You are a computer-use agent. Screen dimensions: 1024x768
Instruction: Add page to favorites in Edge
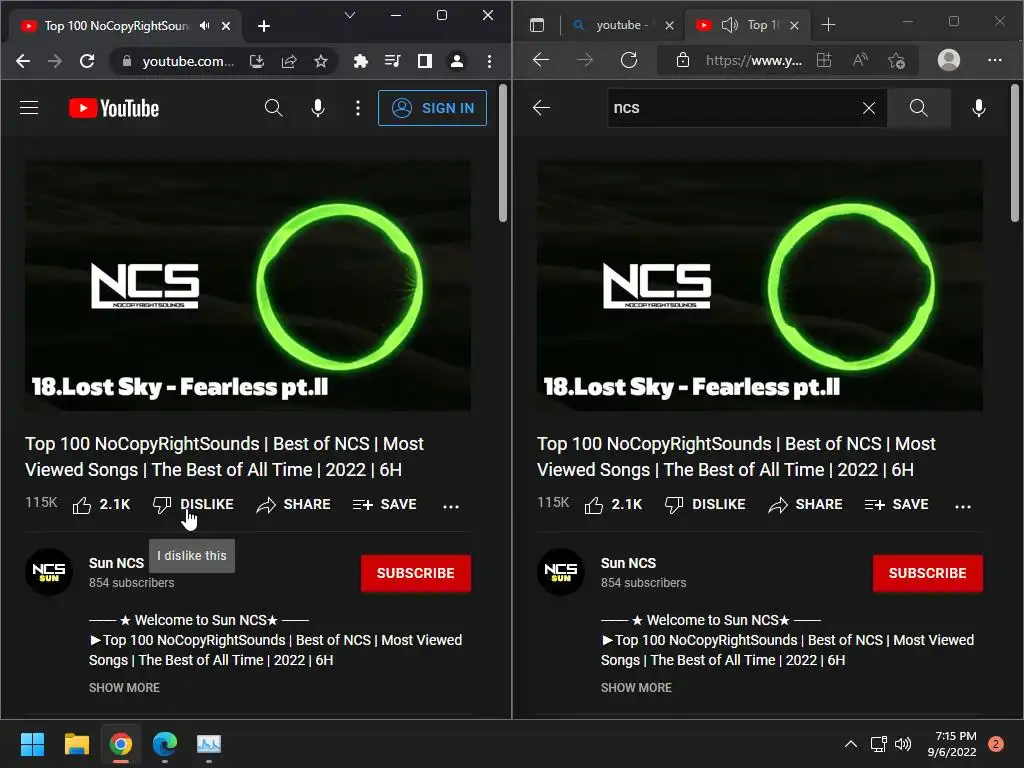point(897,60)
